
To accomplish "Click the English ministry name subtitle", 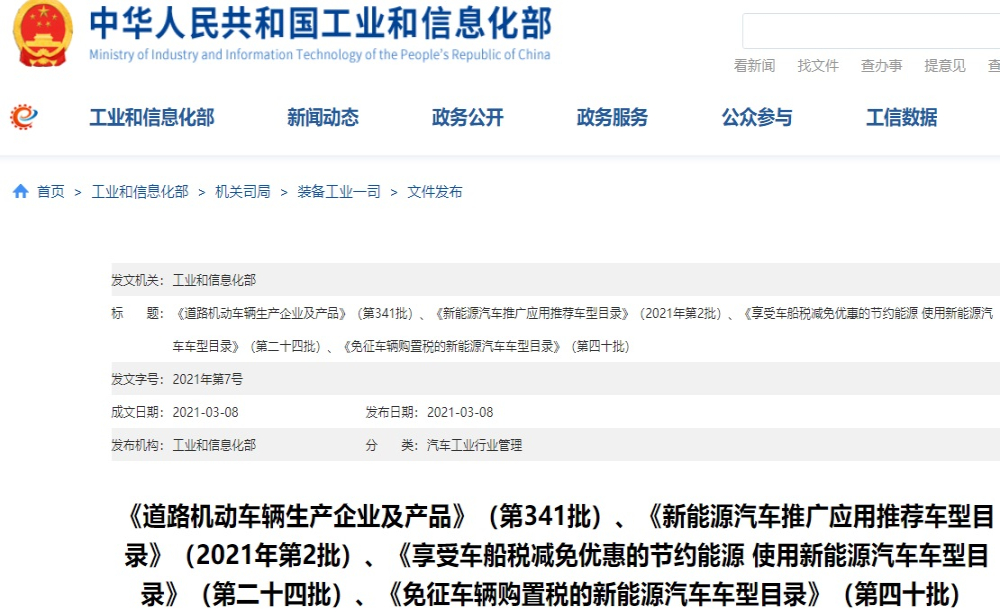I will [x=320, y=55].
